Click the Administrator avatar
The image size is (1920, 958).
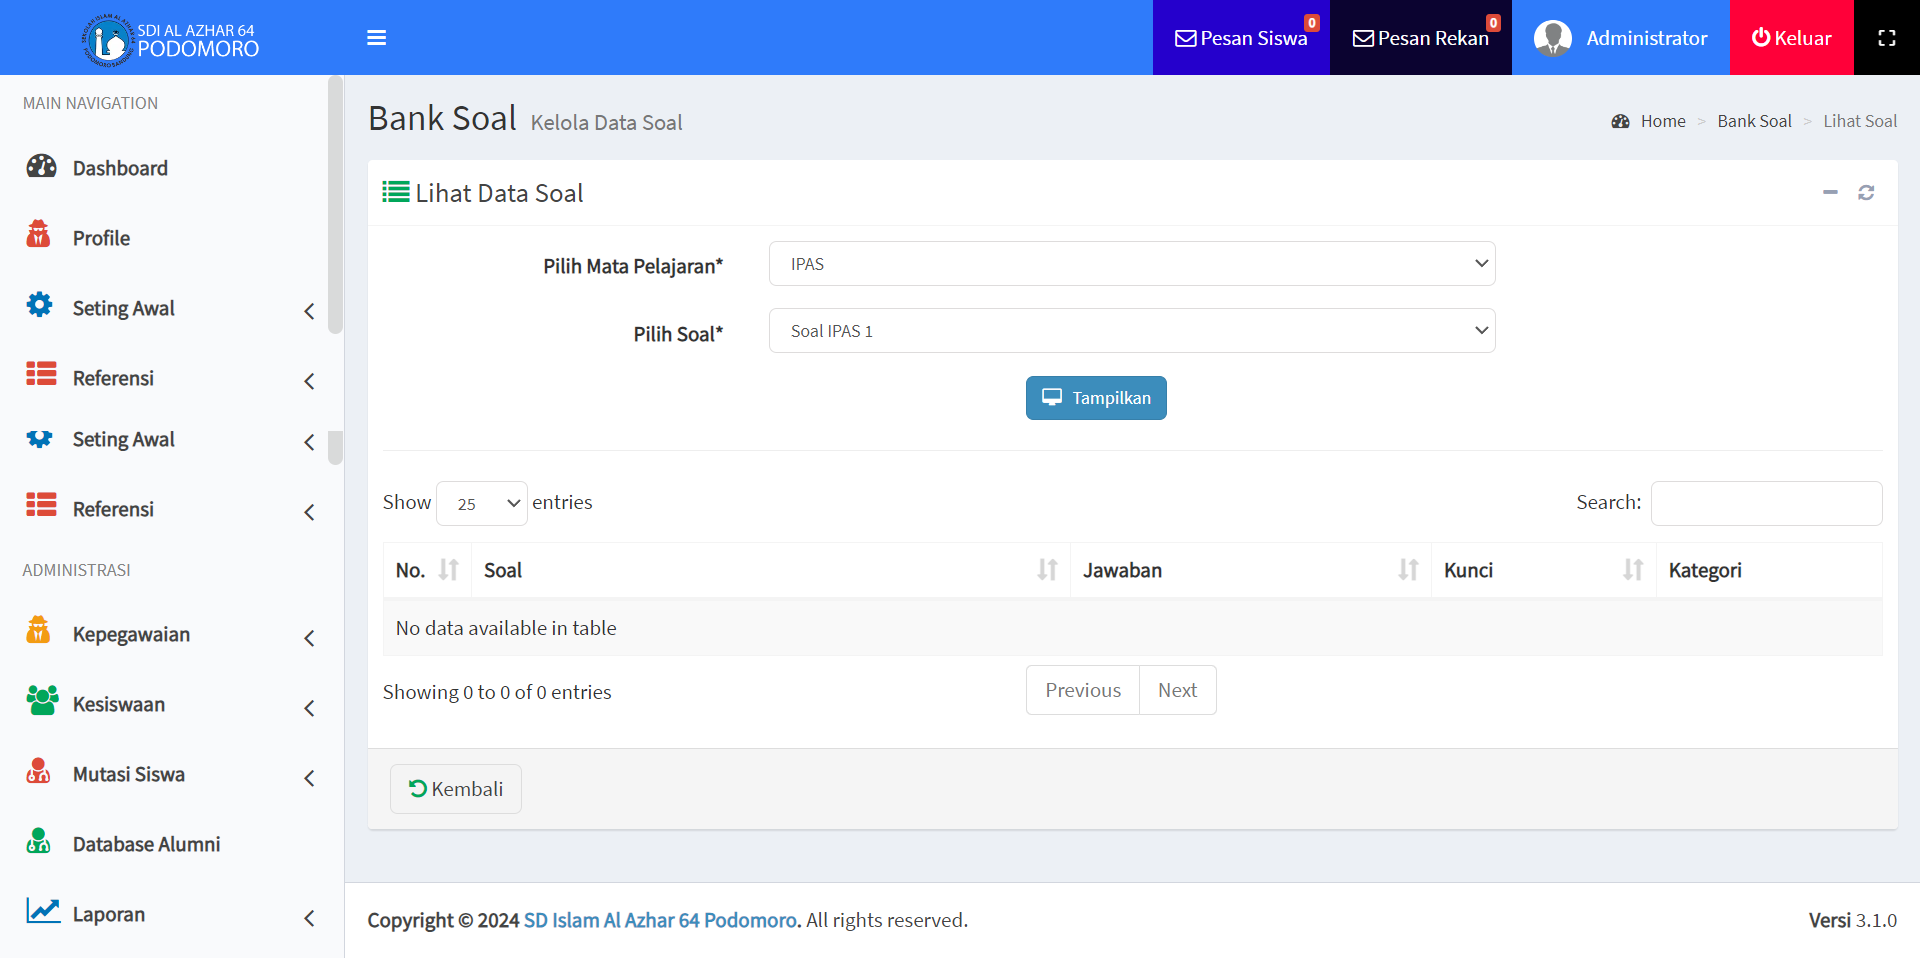click(1552, 38)
